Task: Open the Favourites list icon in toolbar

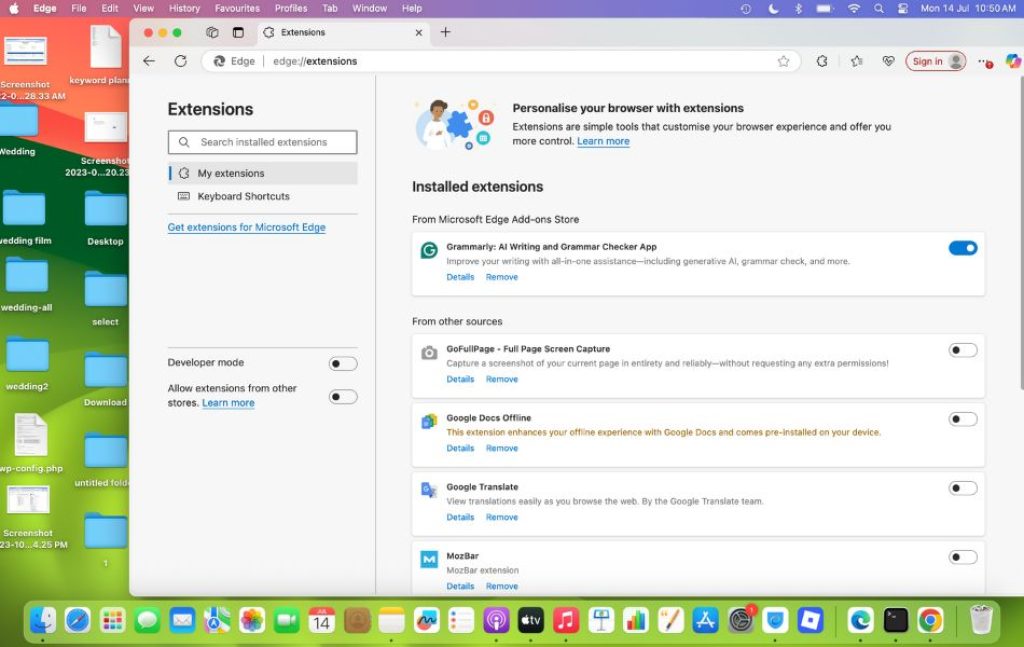Action: point(856,61)
